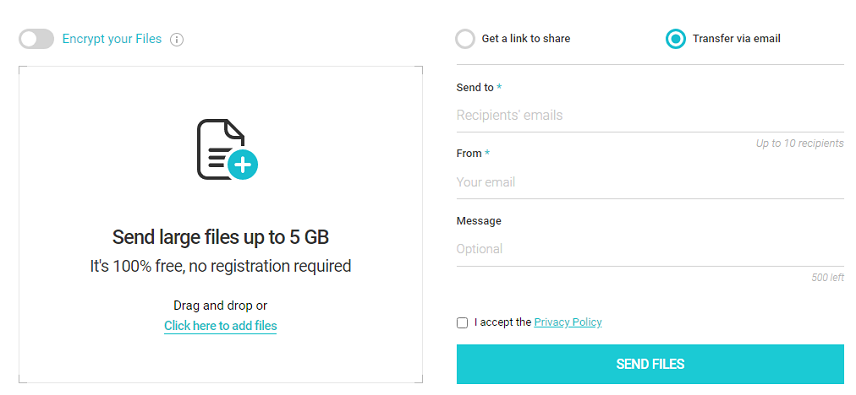The width and height of the screenshot is (856, 395).
Task: Select the Transfer via email radio button
Action: pos(675,39)
